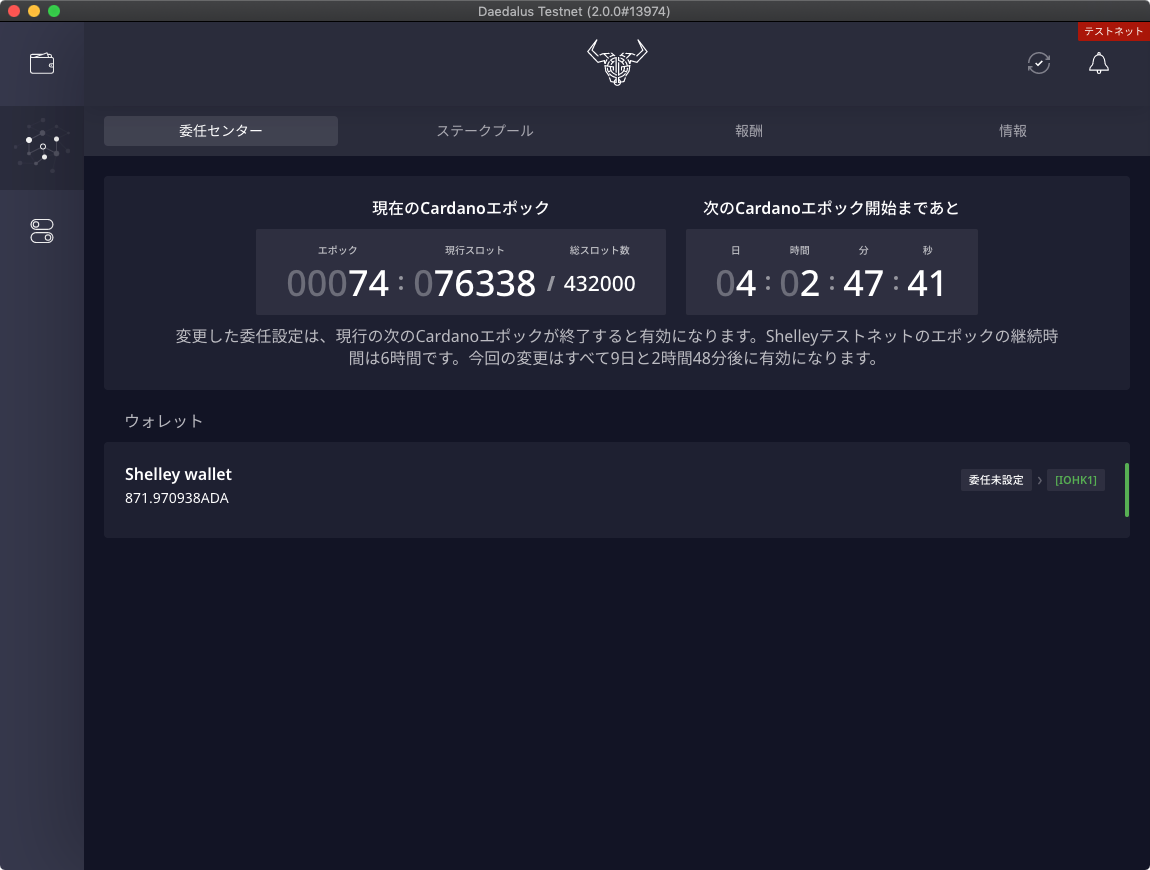The image size is (1150, 870).
Task: Click the 871.970938ADA balance
Action: [x=177, y=498]
